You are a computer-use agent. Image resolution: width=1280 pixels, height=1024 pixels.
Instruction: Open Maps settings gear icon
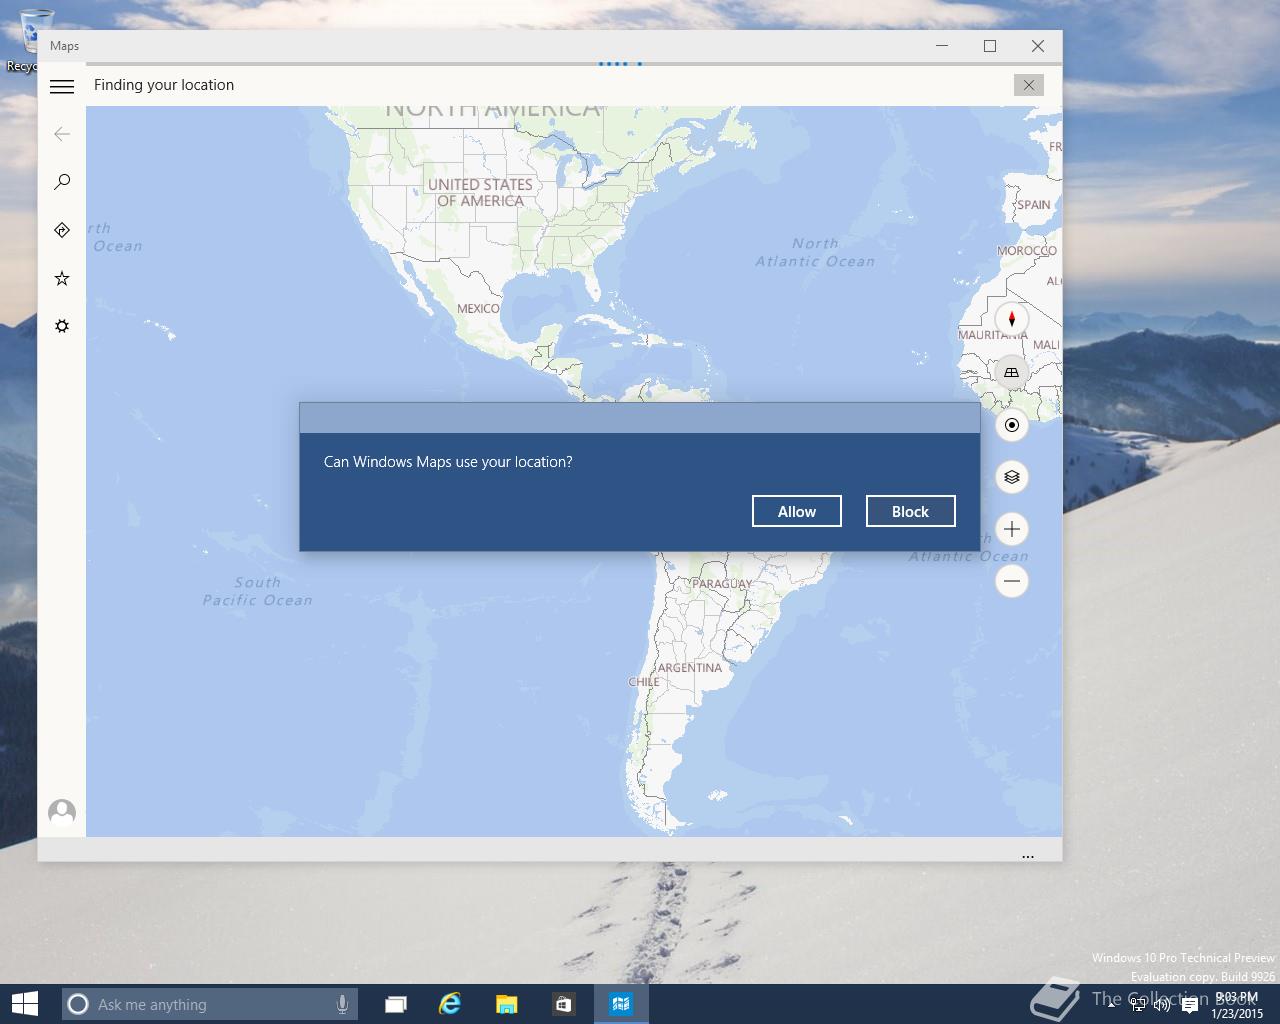(62, 326)
